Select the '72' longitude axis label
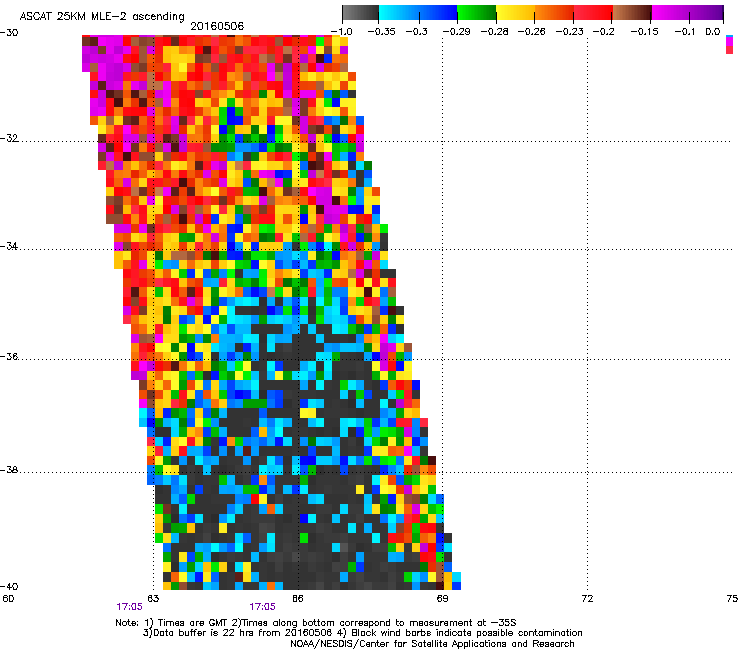740x650 pixels. [587, 599]
